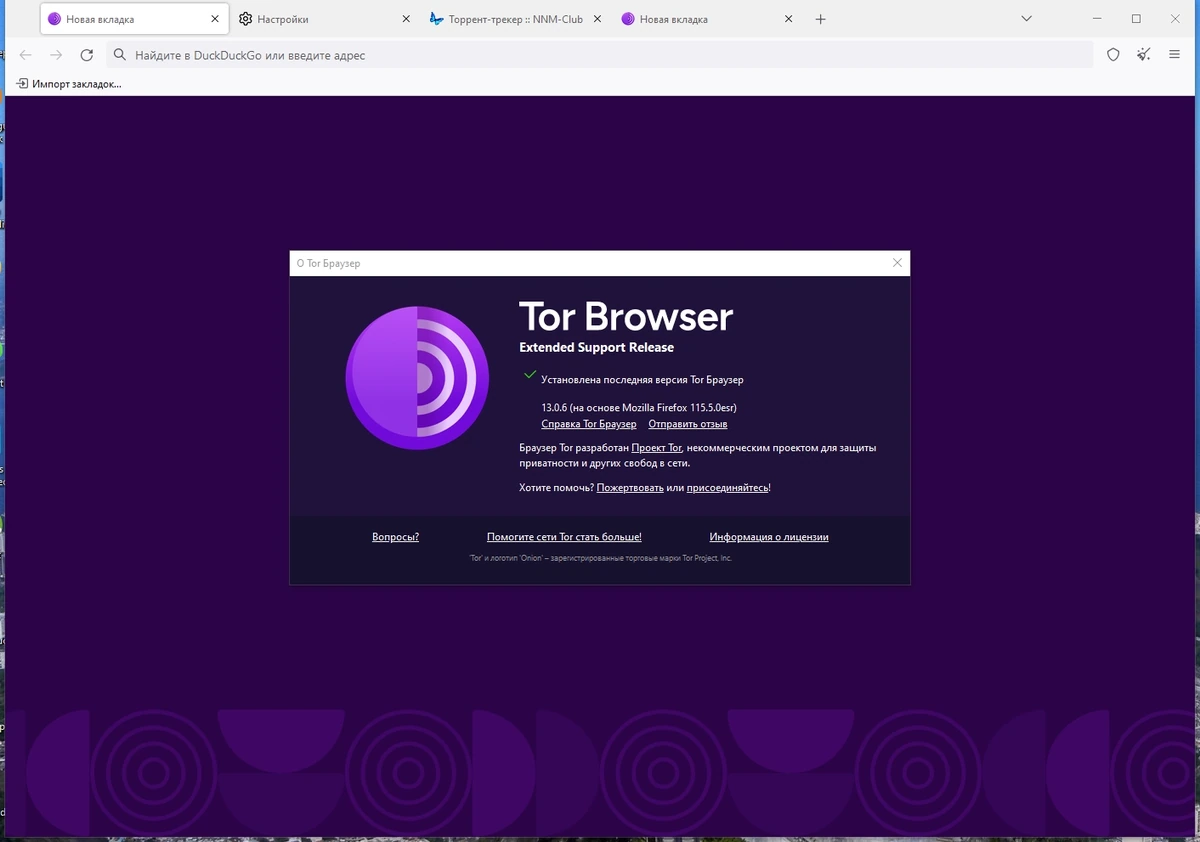1200x842 pixels.
Task: Click the Пожертвовать donate link
Action: 630,488
